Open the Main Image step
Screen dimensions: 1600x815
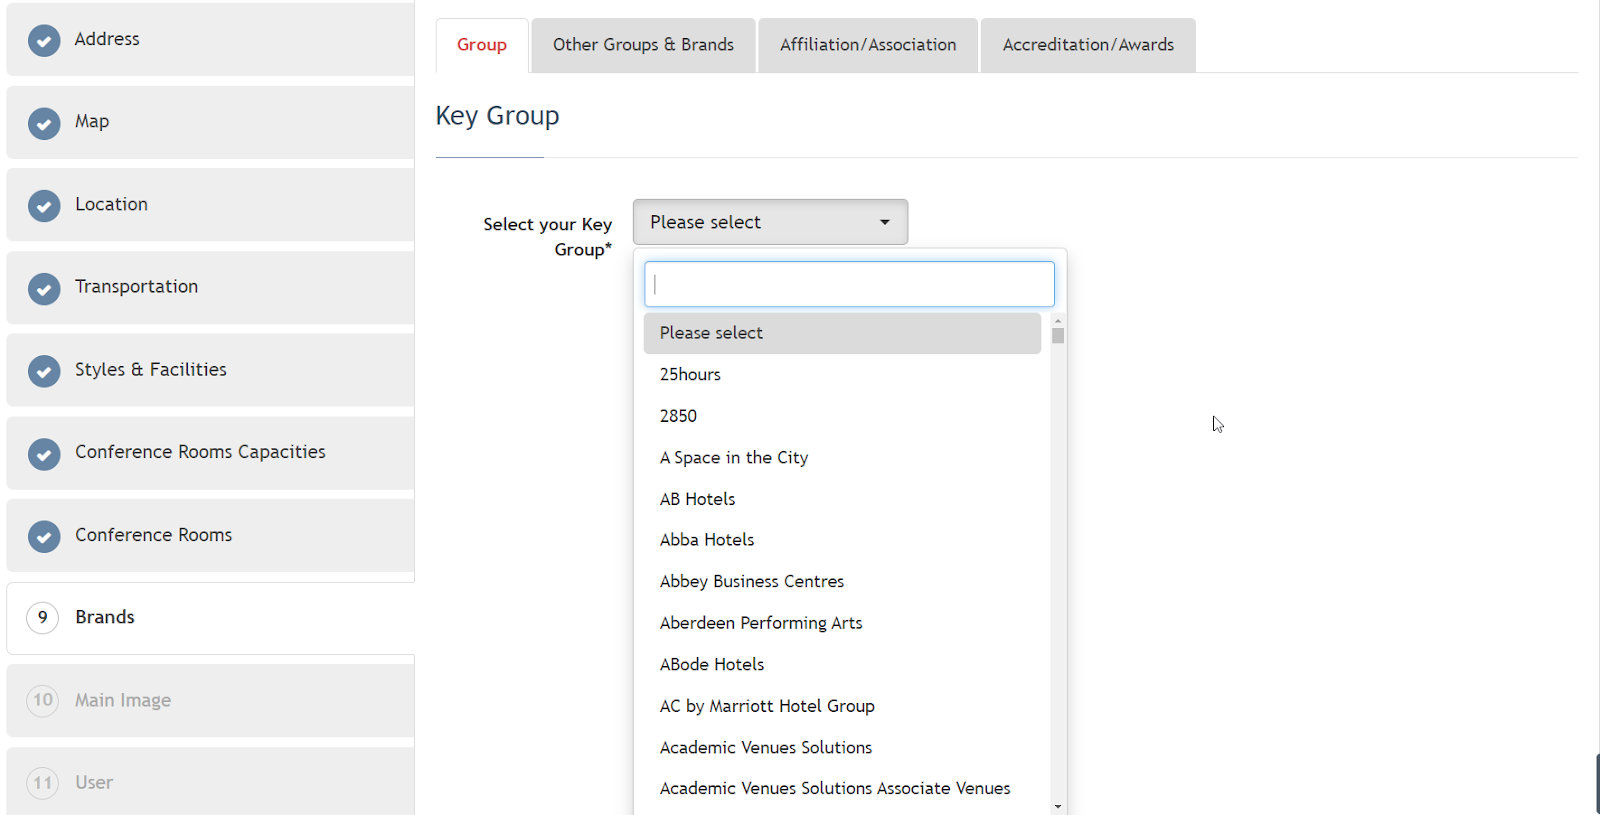(x=210, y=700)
